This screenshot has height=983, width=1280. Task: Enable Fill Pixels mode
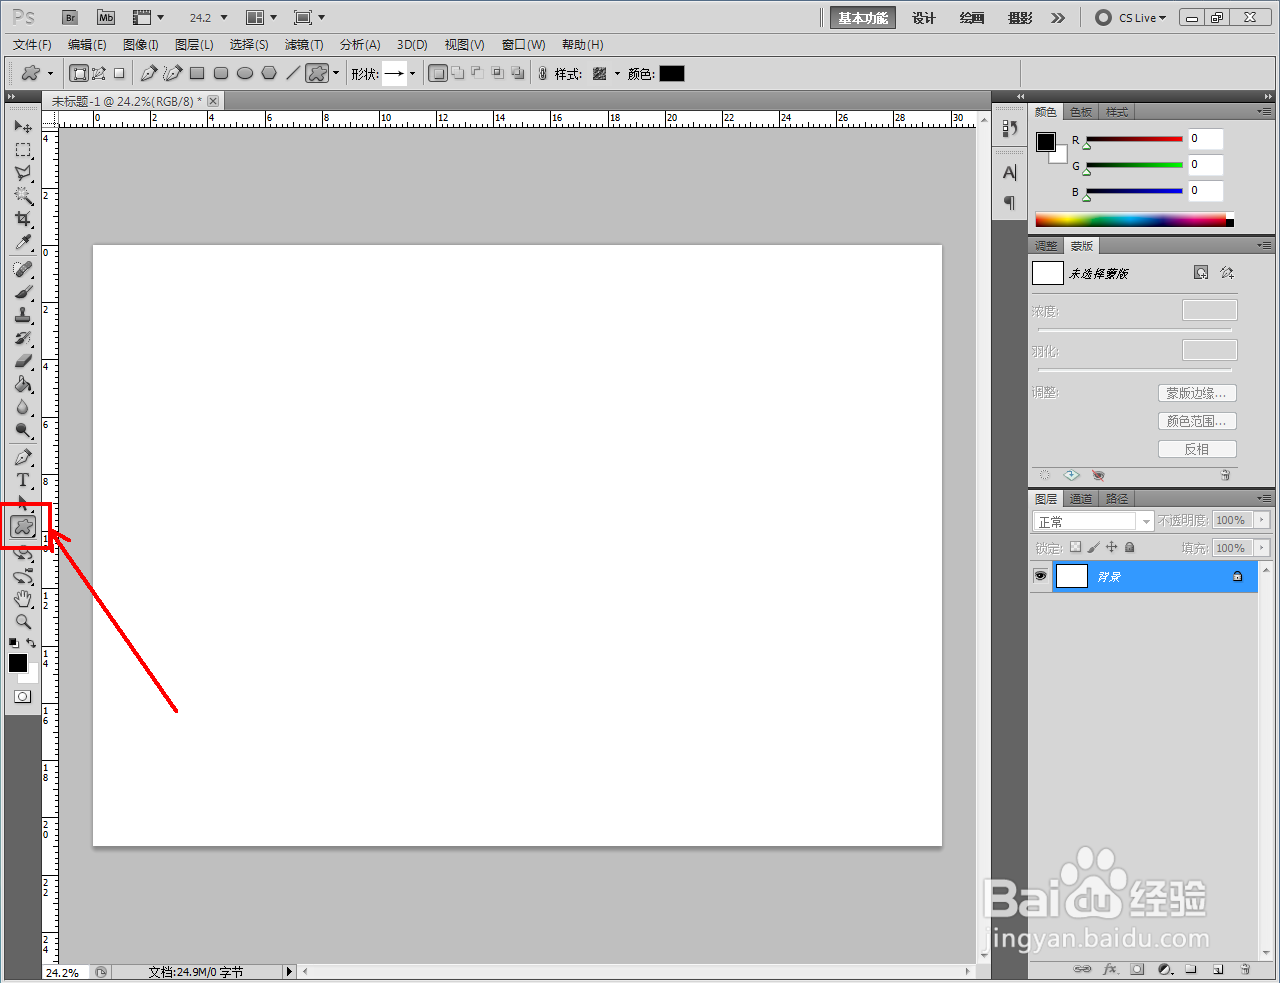119,73
